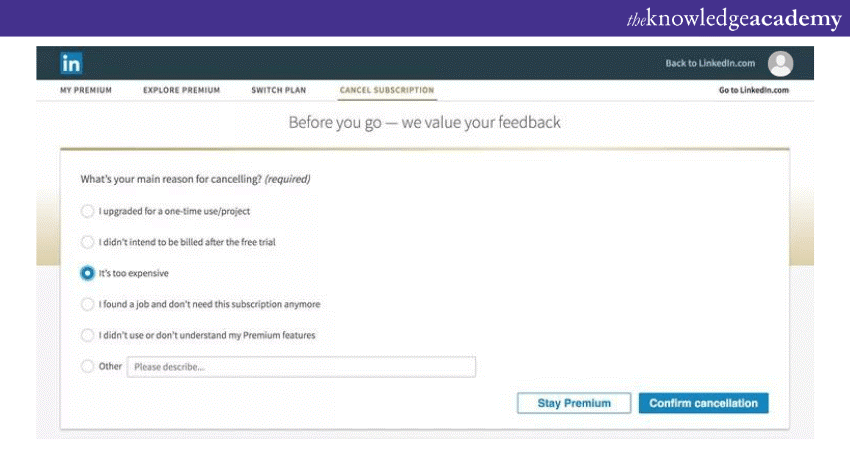
Task: Choose the 'Other' radio button
Action: click(x=87, y=367)
